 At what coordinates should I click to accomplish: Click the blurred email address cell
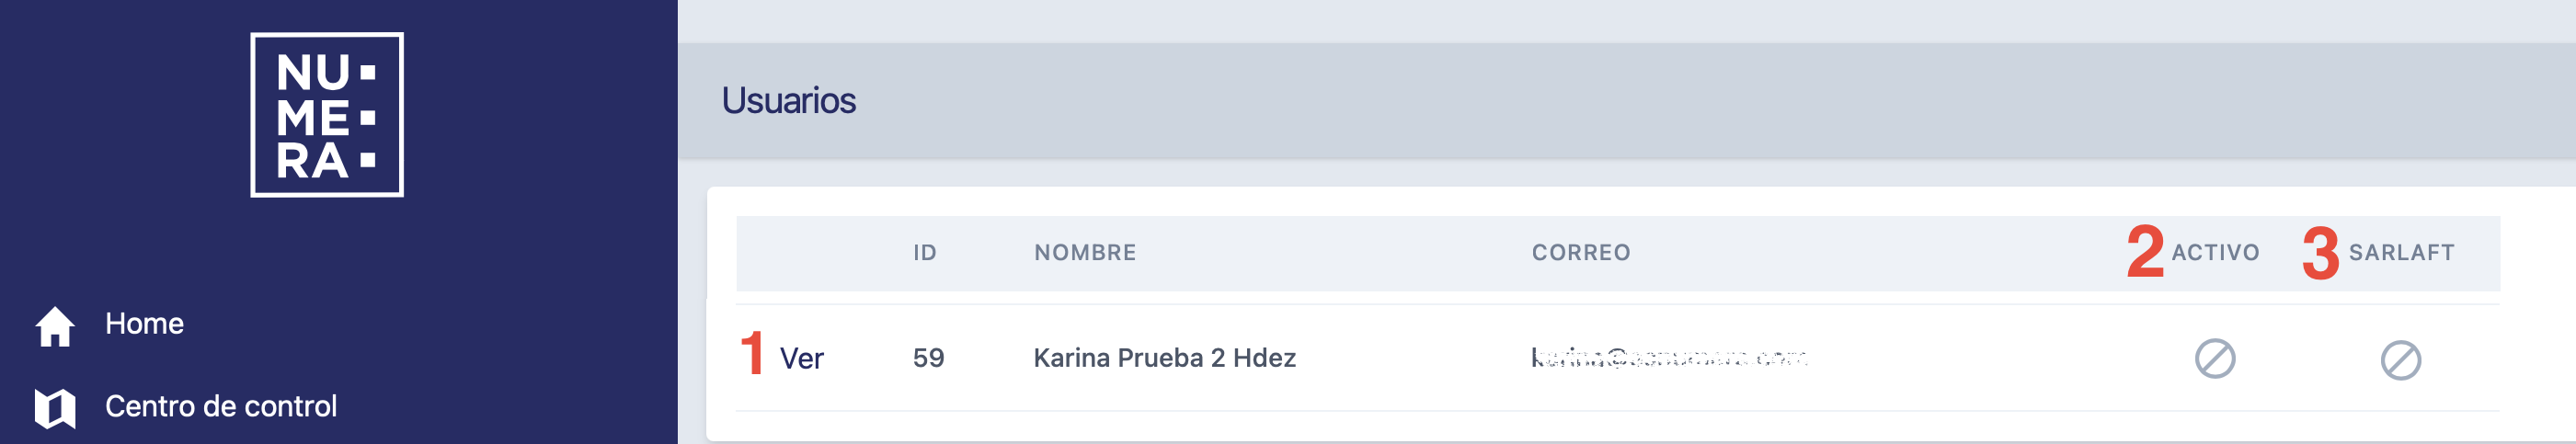coord(1669,358)
